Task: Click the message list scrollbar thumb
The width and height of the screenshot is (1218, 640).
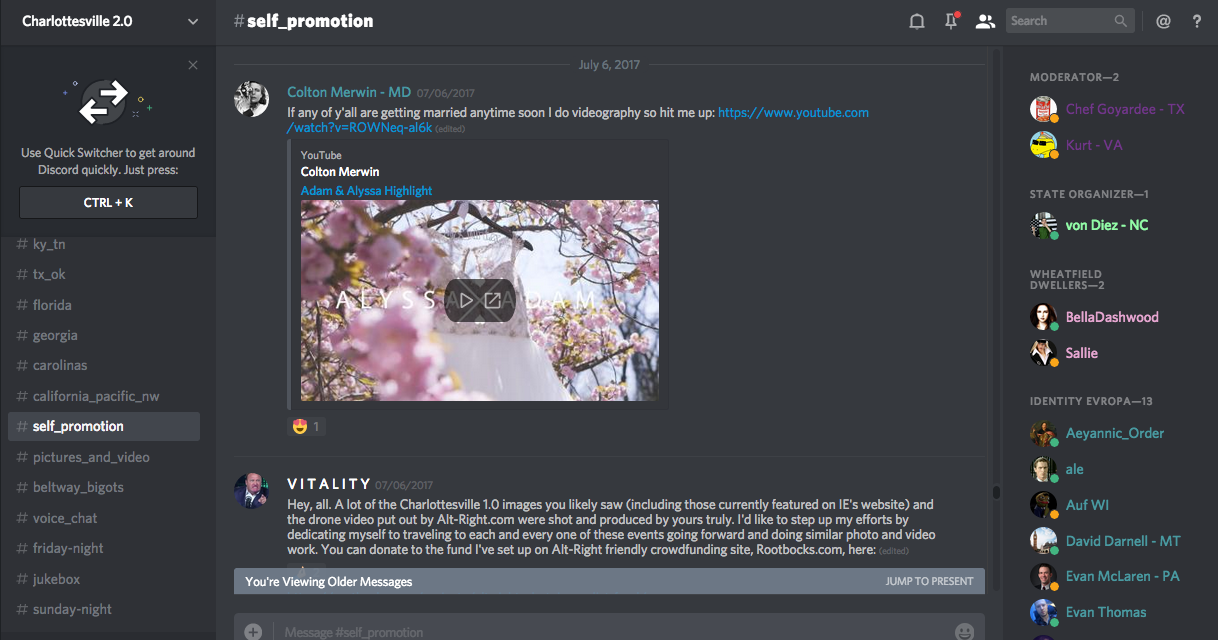Action: pyautogui.click(x=995, y=492)
